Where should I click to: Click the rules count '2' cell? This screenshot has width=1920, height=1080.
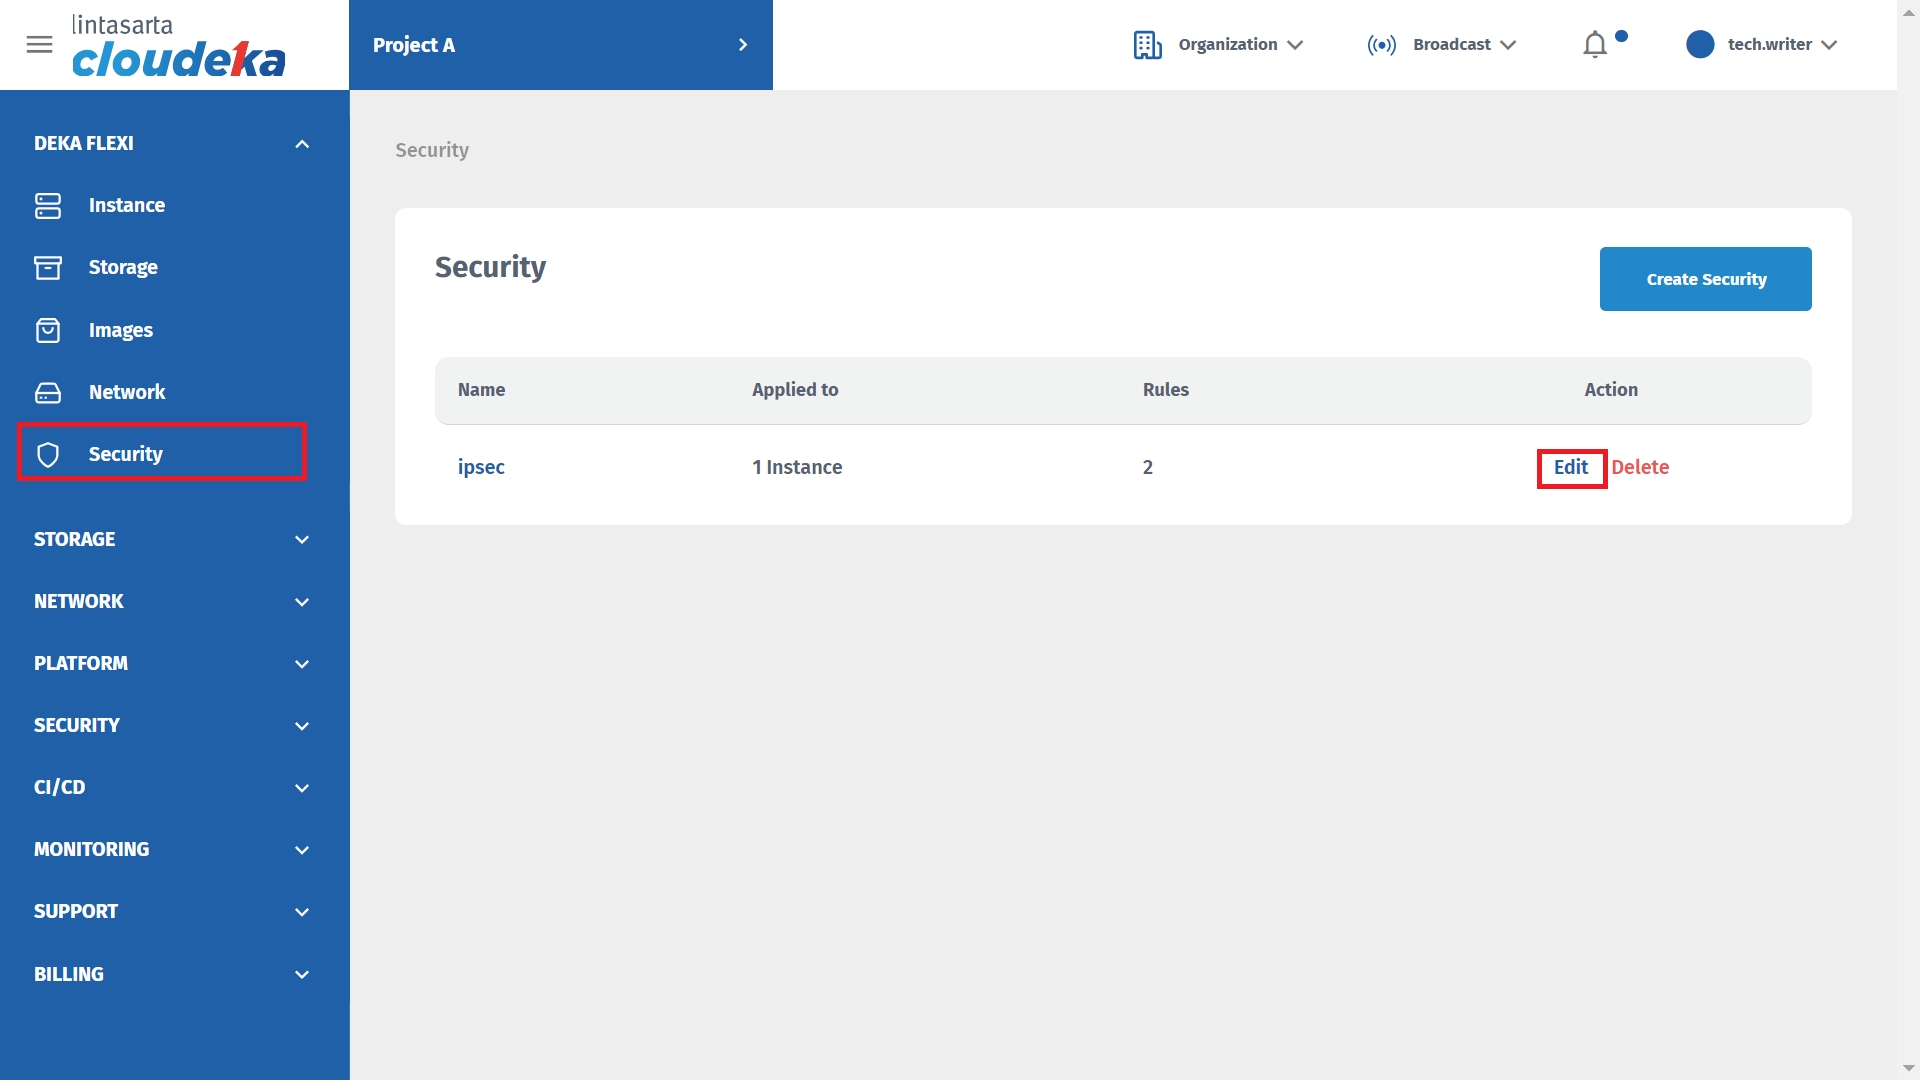pyautogui.click(x=1148, y=468)
